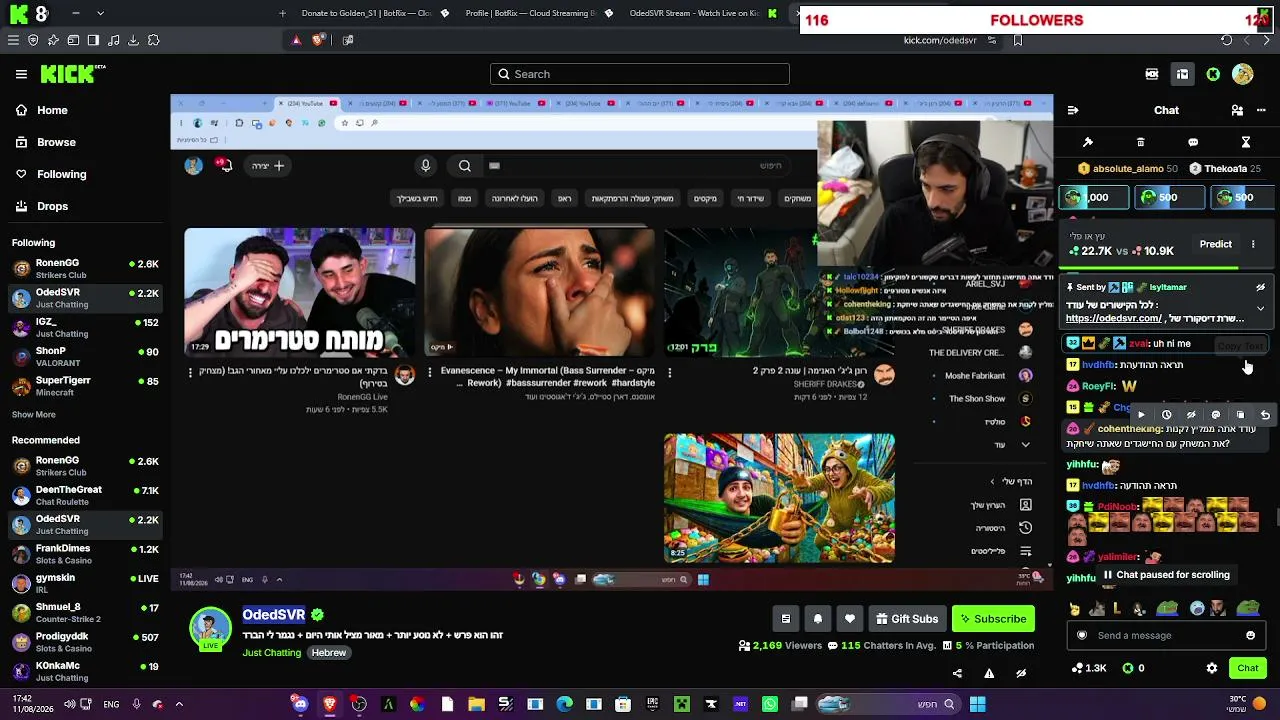Viewport: 1280px width, 720px height.
Task: Open chat settings gear
Action: [x=1212, y=668]
